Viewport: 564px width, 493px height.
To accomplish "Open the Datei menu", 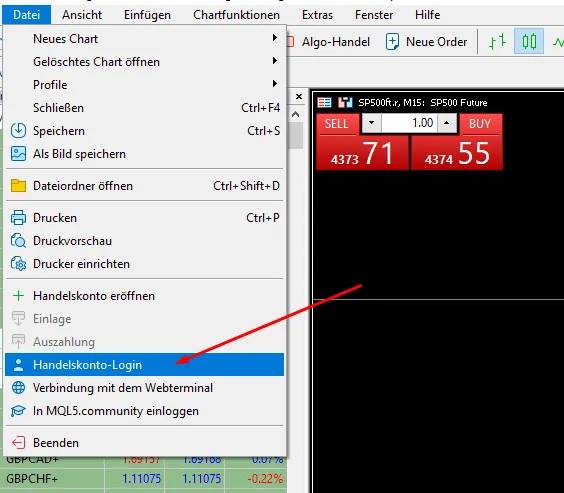I will [x=26, y=15].
